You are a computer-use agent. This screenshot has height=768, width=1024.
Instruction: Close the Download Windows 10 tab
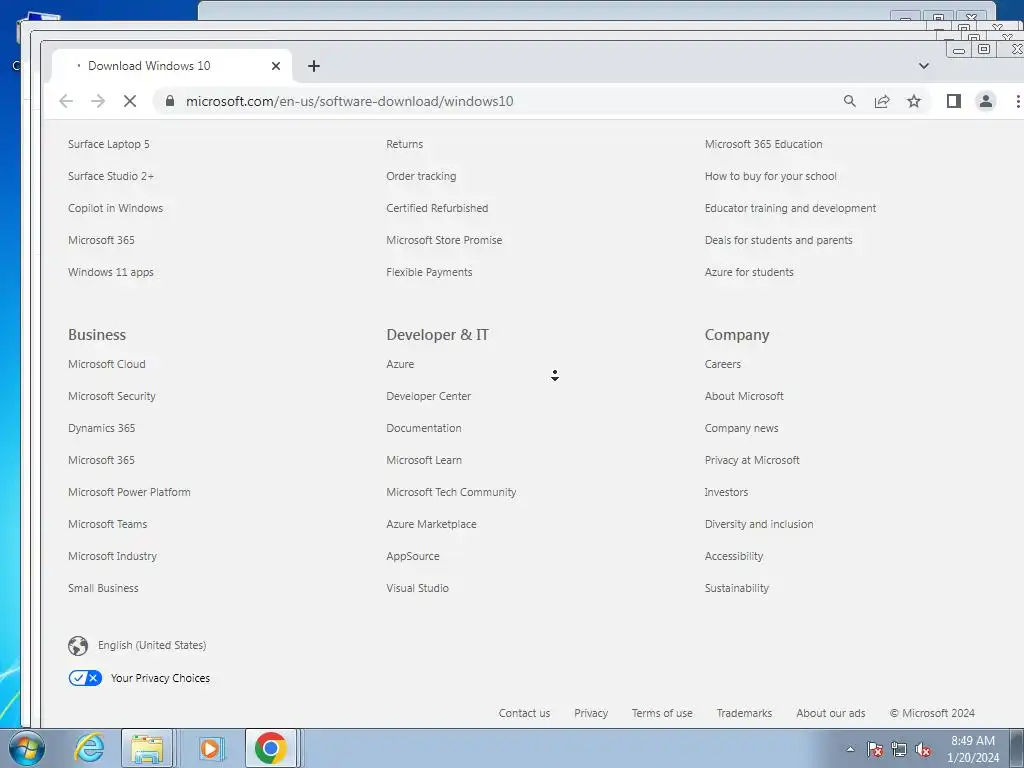[276, 66]
